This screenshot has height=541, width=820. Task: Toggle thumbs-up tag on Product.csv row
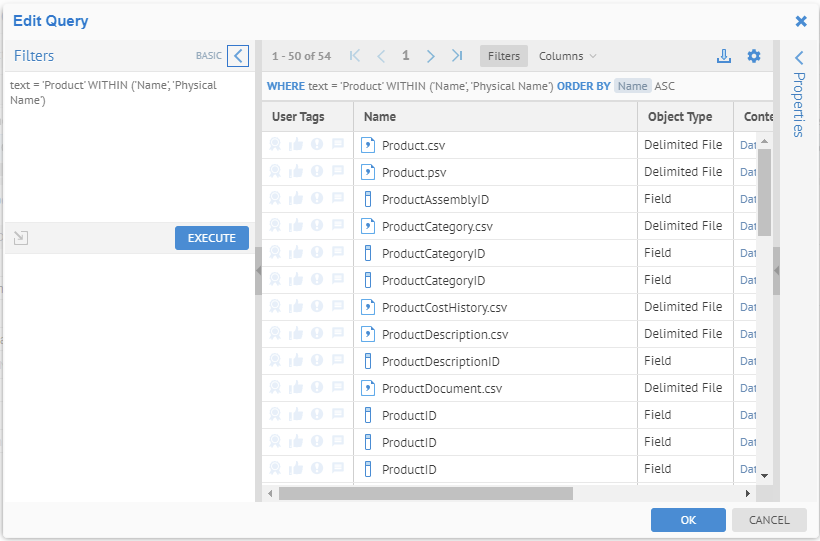pos(296,145)
